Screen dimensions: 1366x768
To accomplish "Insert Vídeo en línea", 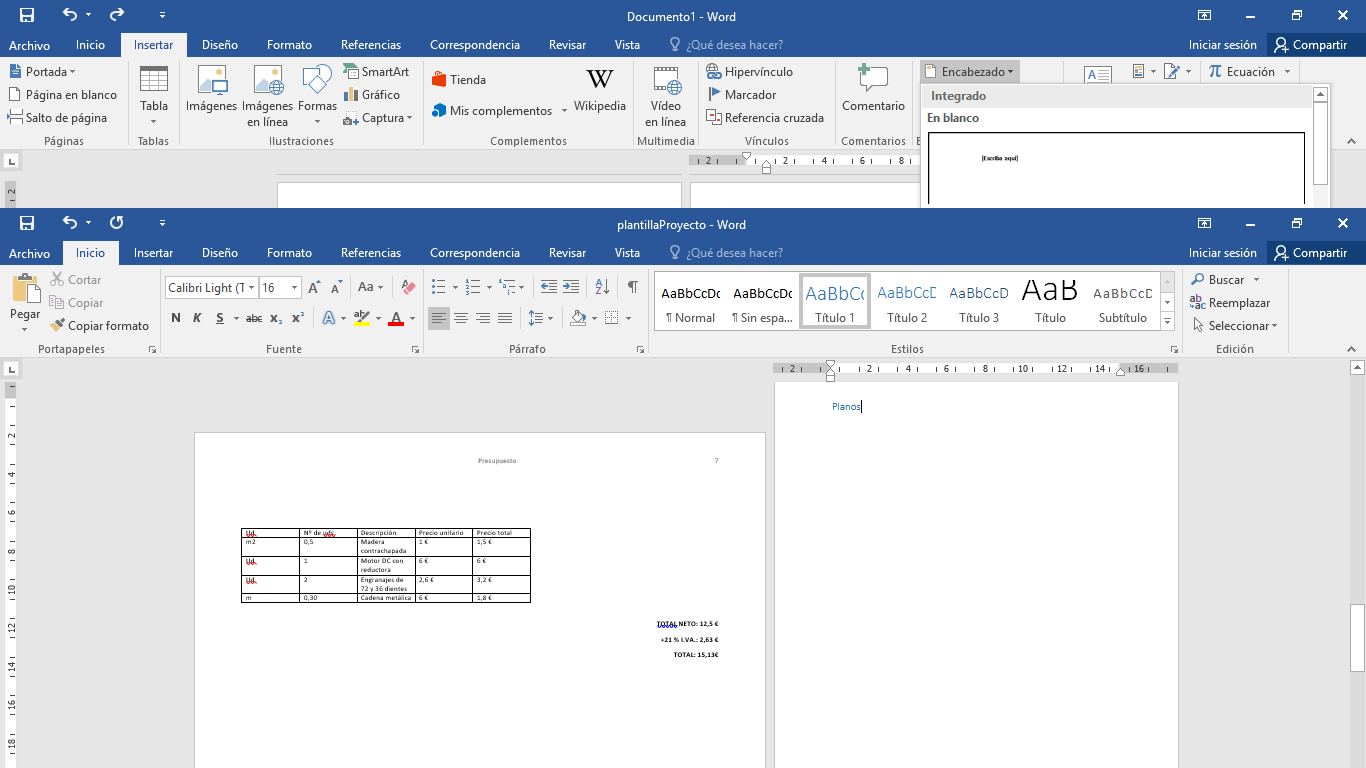I will (666, 96).
